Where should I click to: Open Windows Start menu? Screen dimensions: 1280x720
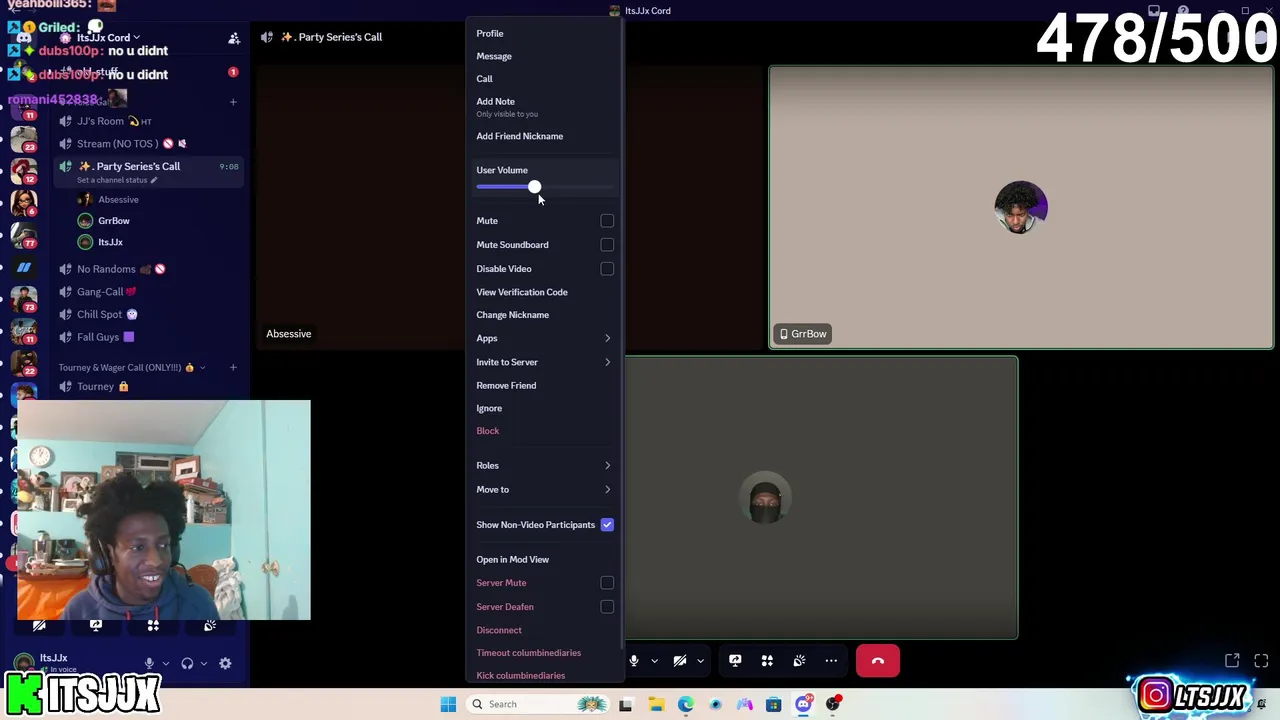tap(448, 704)
